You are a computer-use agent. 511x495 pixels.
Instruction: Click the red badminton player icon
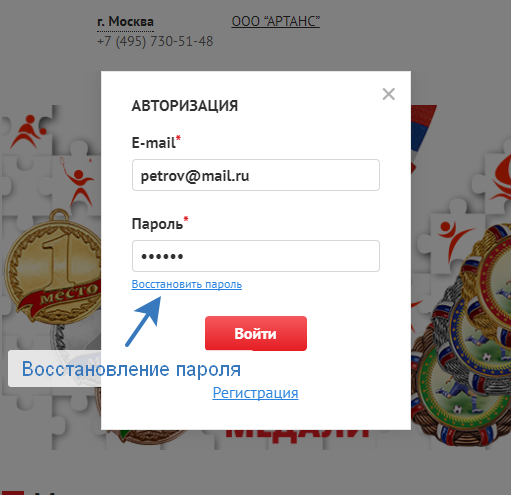click(77, 182)
